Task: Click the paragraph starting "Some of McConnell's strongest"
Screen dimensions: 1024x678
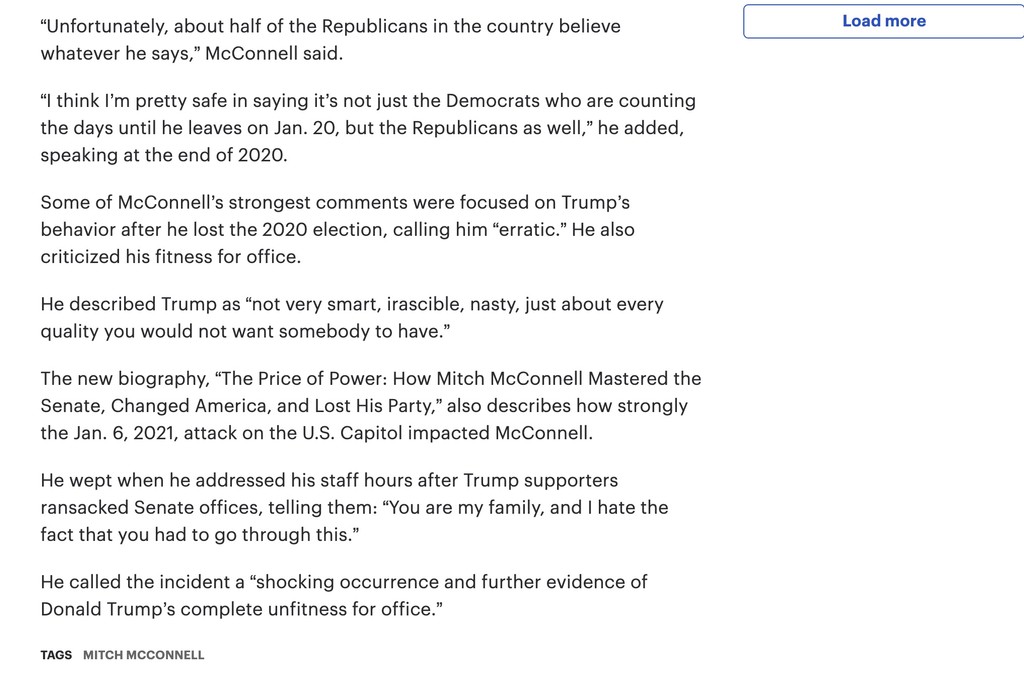Action: coord(338,229)
